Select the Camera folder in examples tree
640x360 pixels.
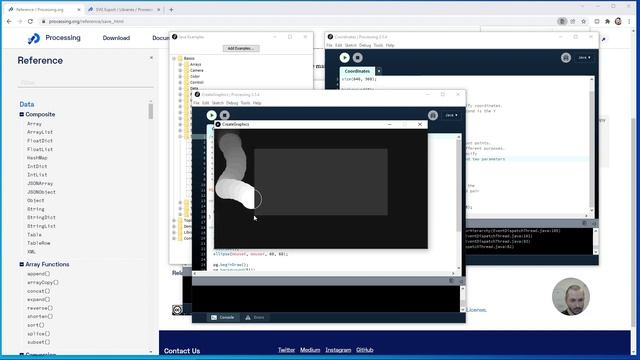(x=197, y=70)
